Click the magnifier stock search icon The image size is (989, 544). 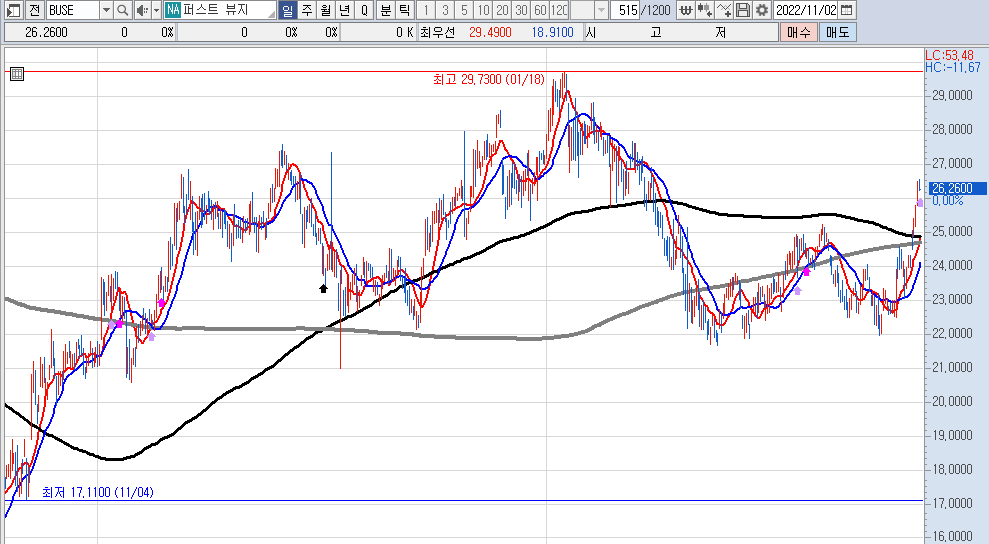[x=123, y=10]
